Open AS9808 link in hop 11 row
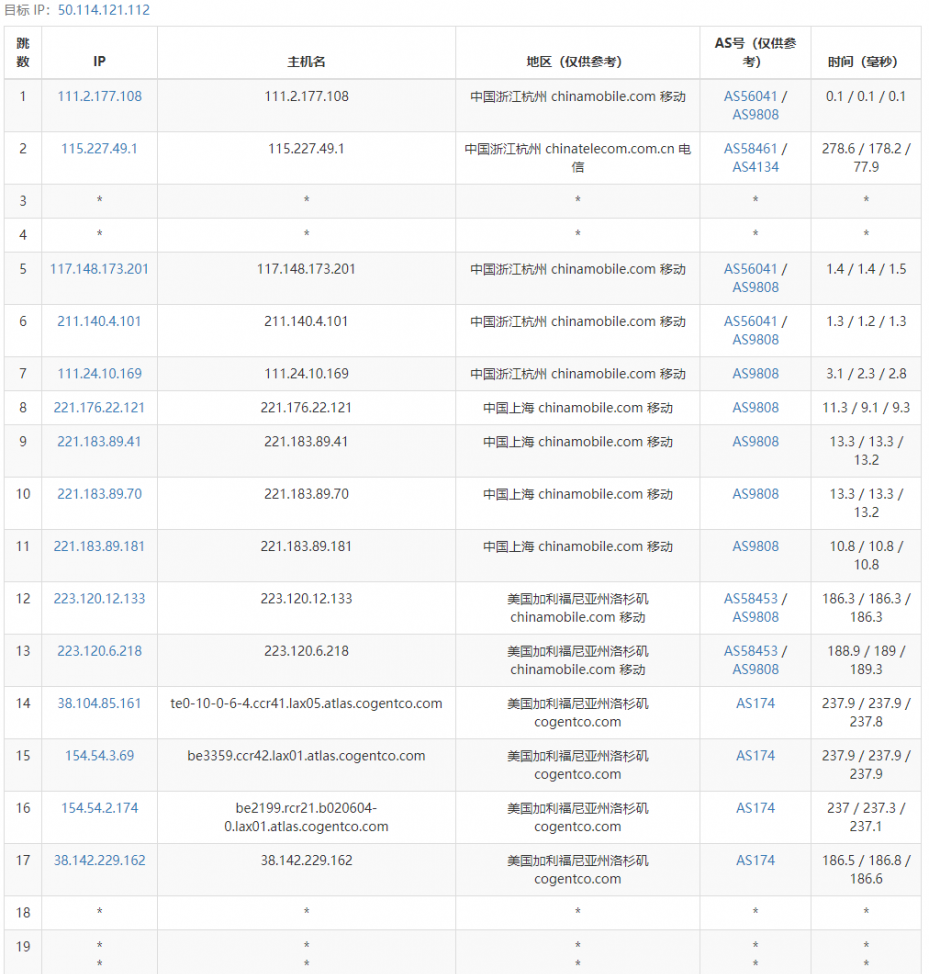The image size is (929, 974). coord(755,546)
